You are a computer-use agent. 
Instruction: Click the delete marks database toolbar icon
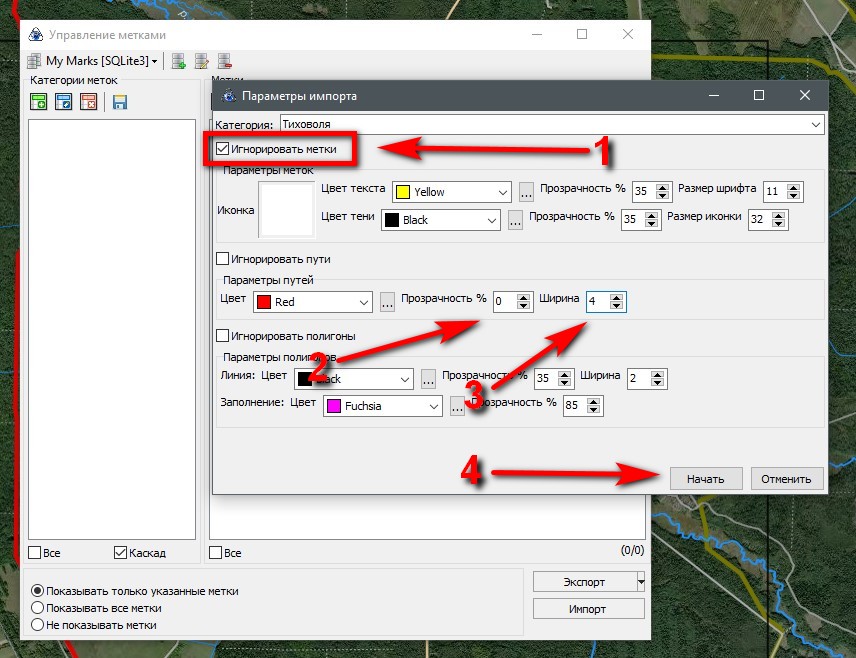point(224,61)
